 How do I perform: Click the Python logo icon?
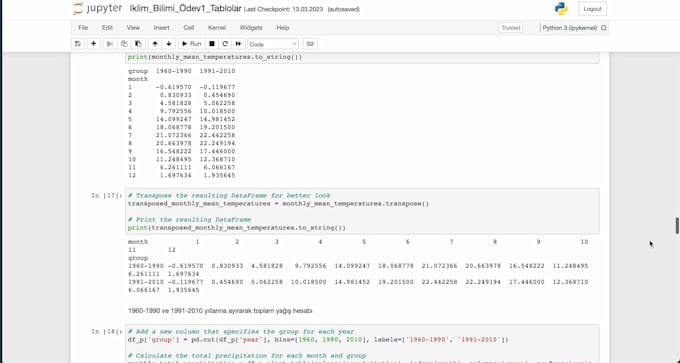click(x=561, y=9)
